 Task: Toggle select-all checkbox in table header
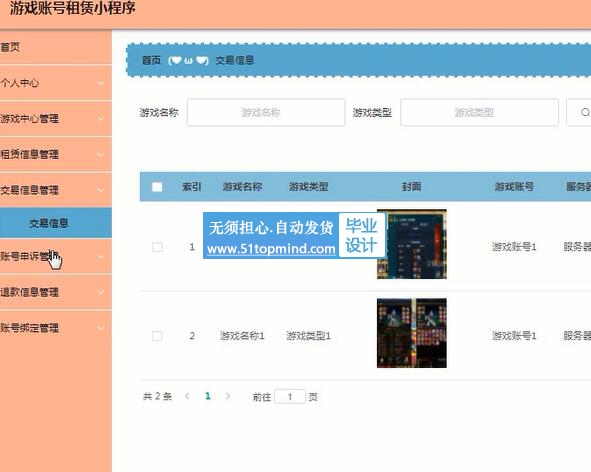(x=157, y=187)
